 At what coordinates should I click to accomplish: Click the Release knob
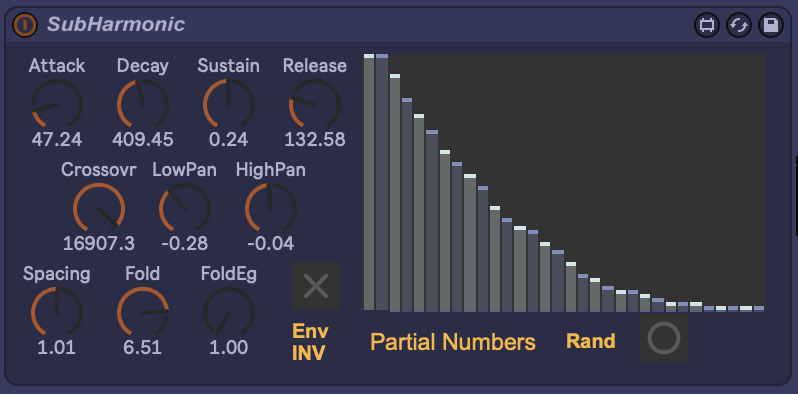point(315,104)
